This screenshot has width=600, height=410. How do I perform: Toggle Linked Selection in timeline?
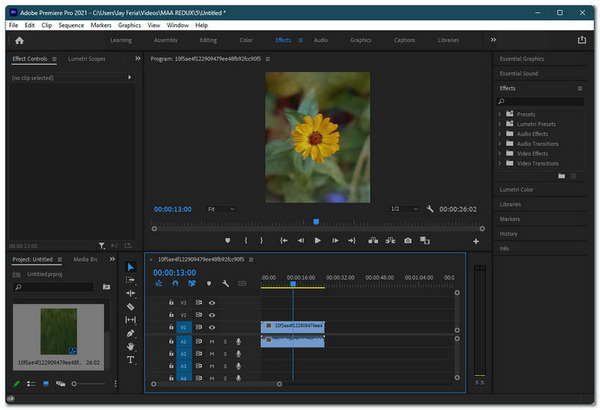pyautogui.click(x=192, y=284)
